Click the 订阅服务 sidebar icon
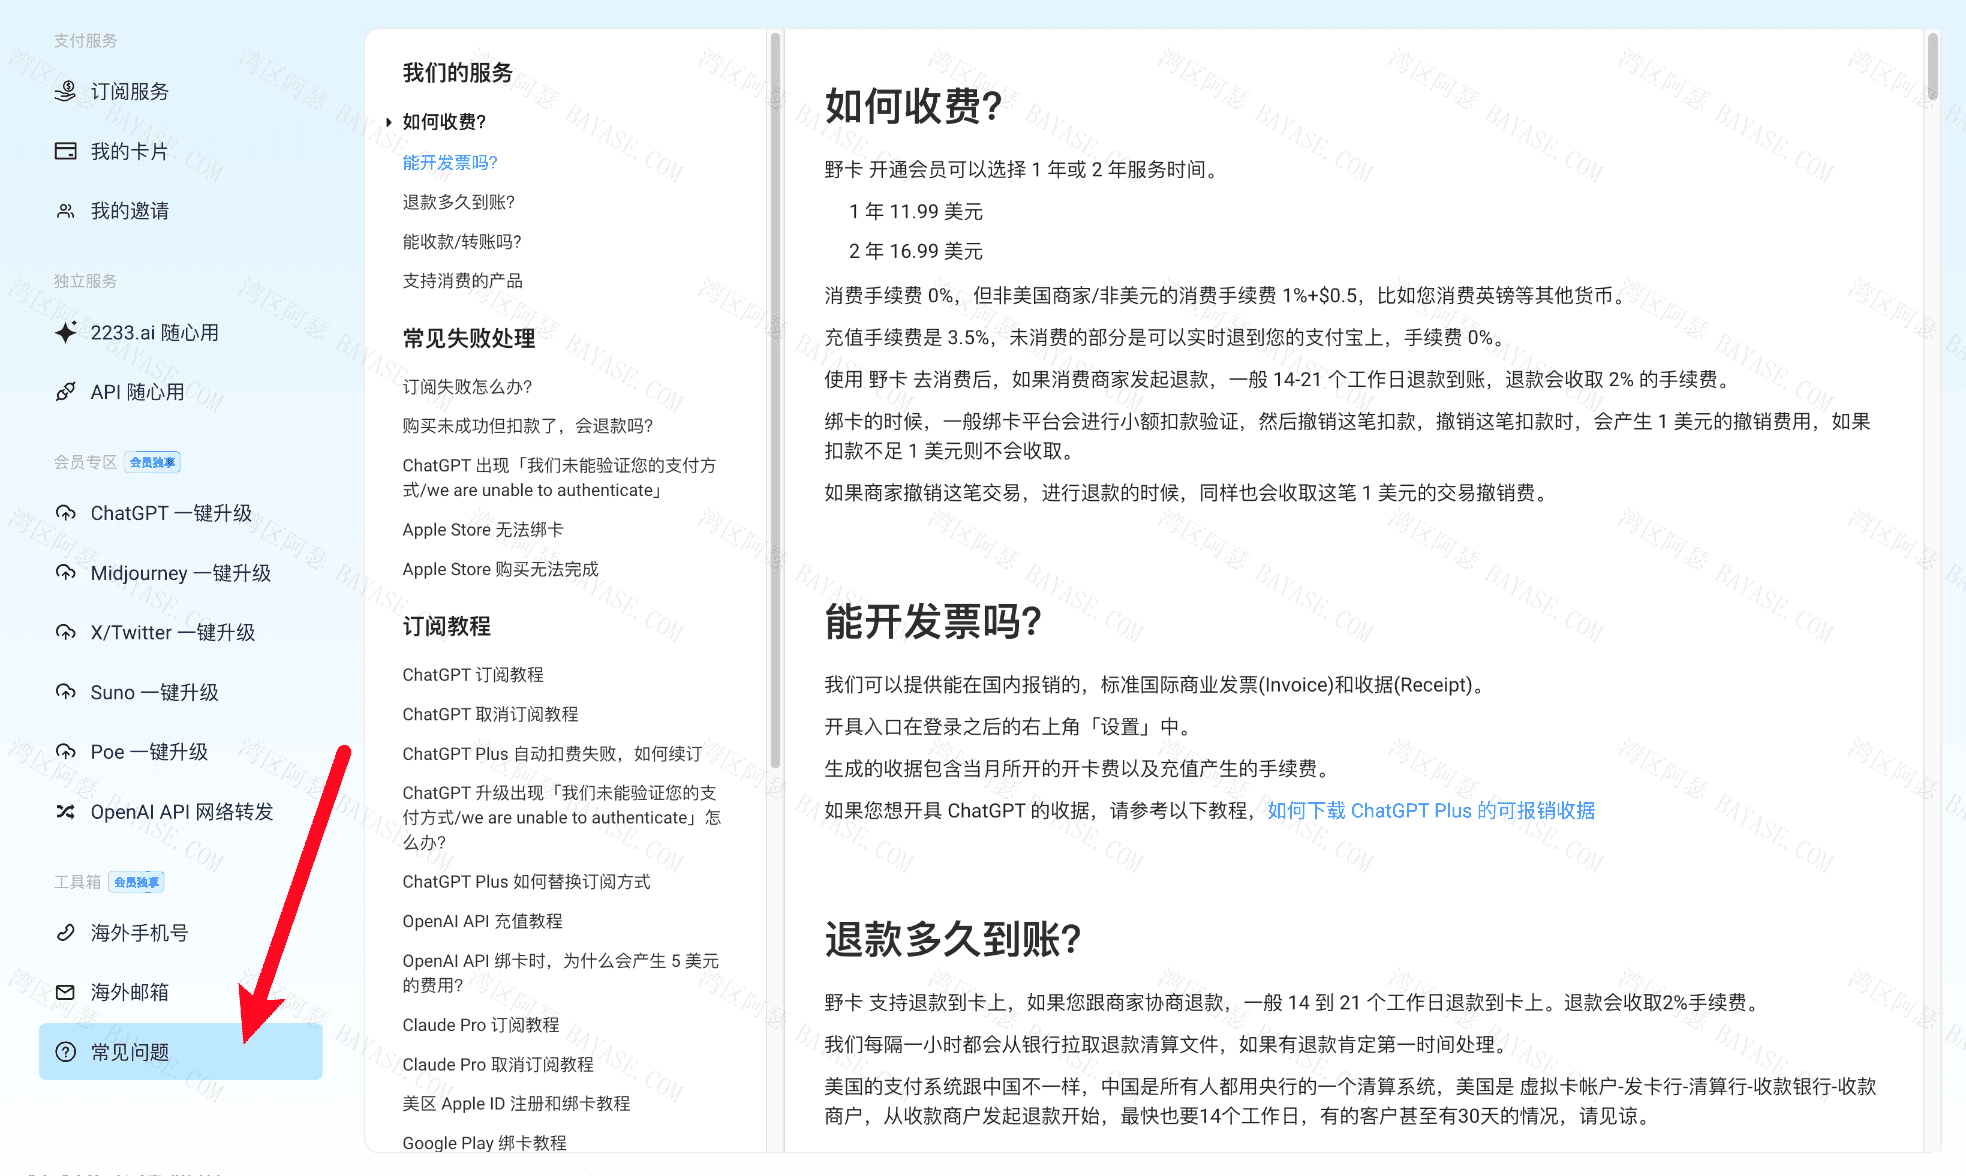Screen dimensions: 1966x1176 (x=65, y=91)
